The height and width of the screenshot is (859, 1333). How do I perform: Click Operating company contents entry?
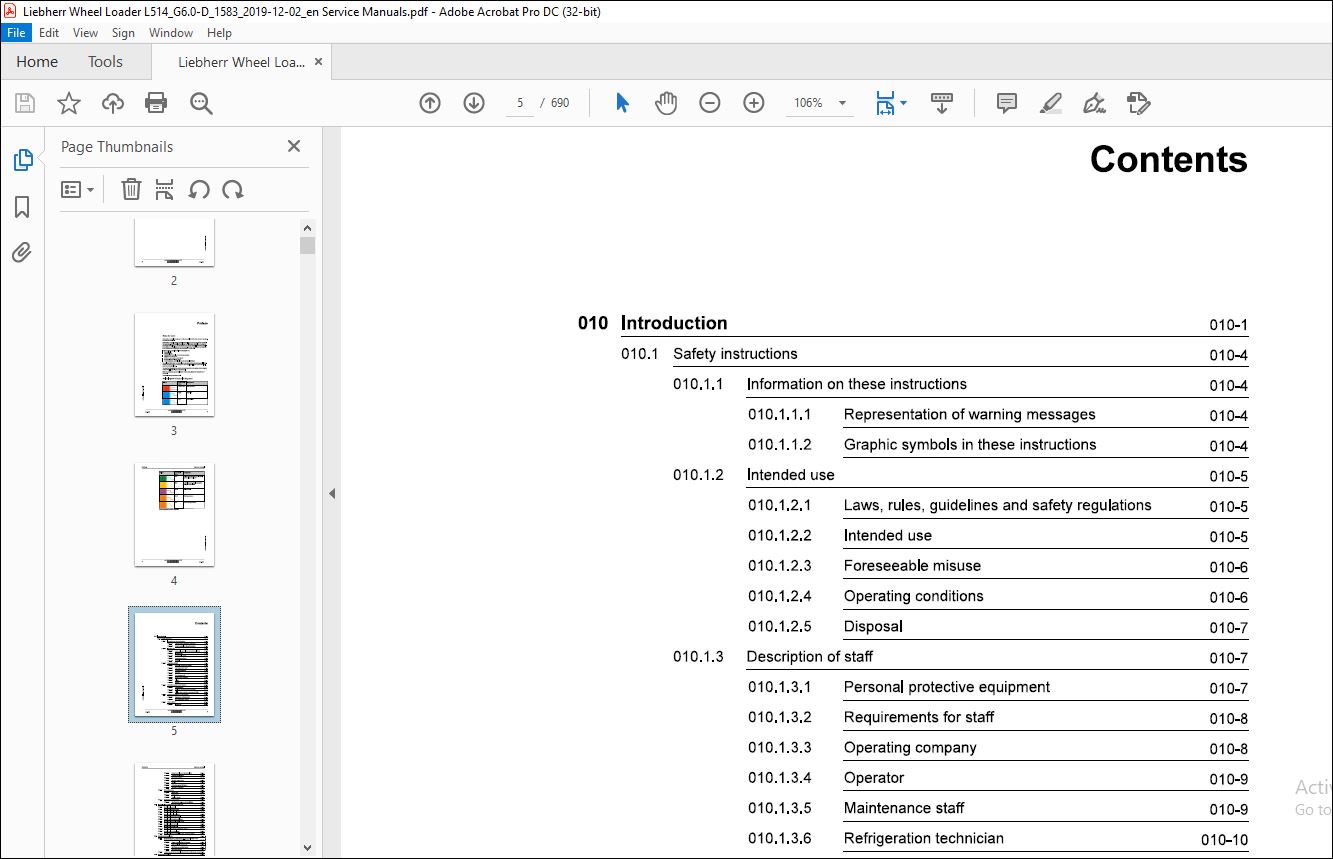coord(910,748)
